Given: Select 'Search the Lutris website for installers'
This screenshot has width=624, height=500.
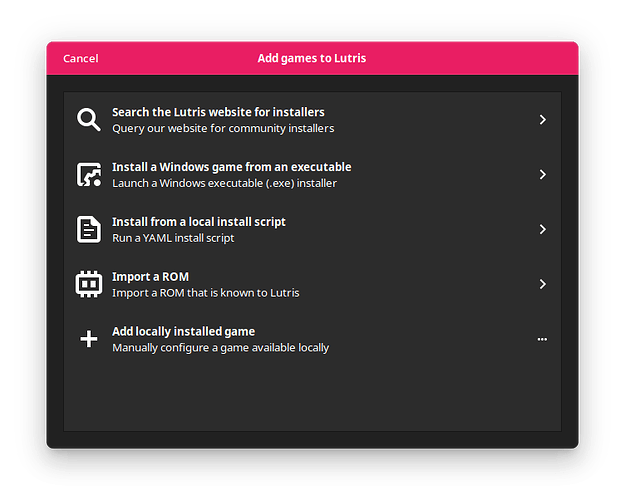Looking at the screenshot, I should (x=218, y=112).
